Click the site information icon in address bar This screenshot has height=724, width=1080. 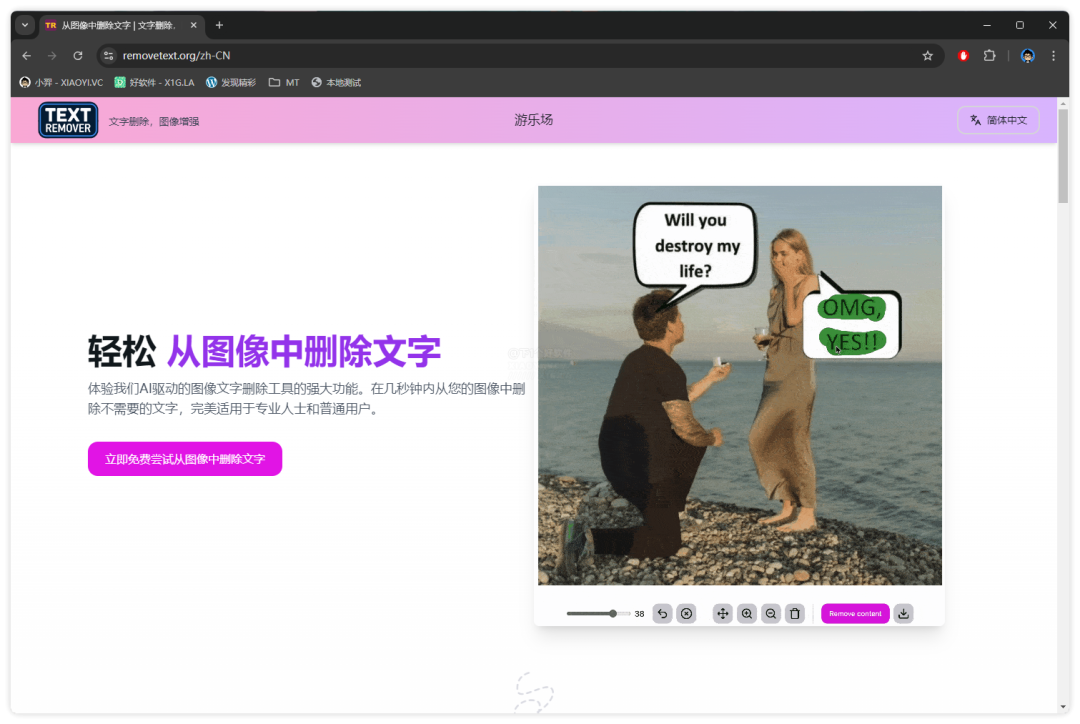click(109, 56)
